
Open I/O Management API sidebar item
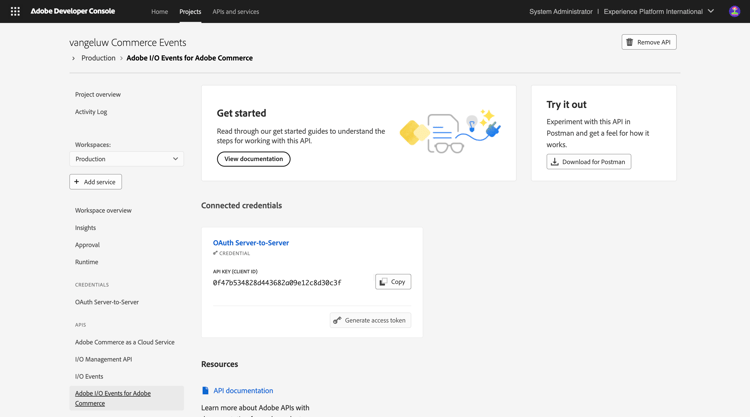point(103,360)
